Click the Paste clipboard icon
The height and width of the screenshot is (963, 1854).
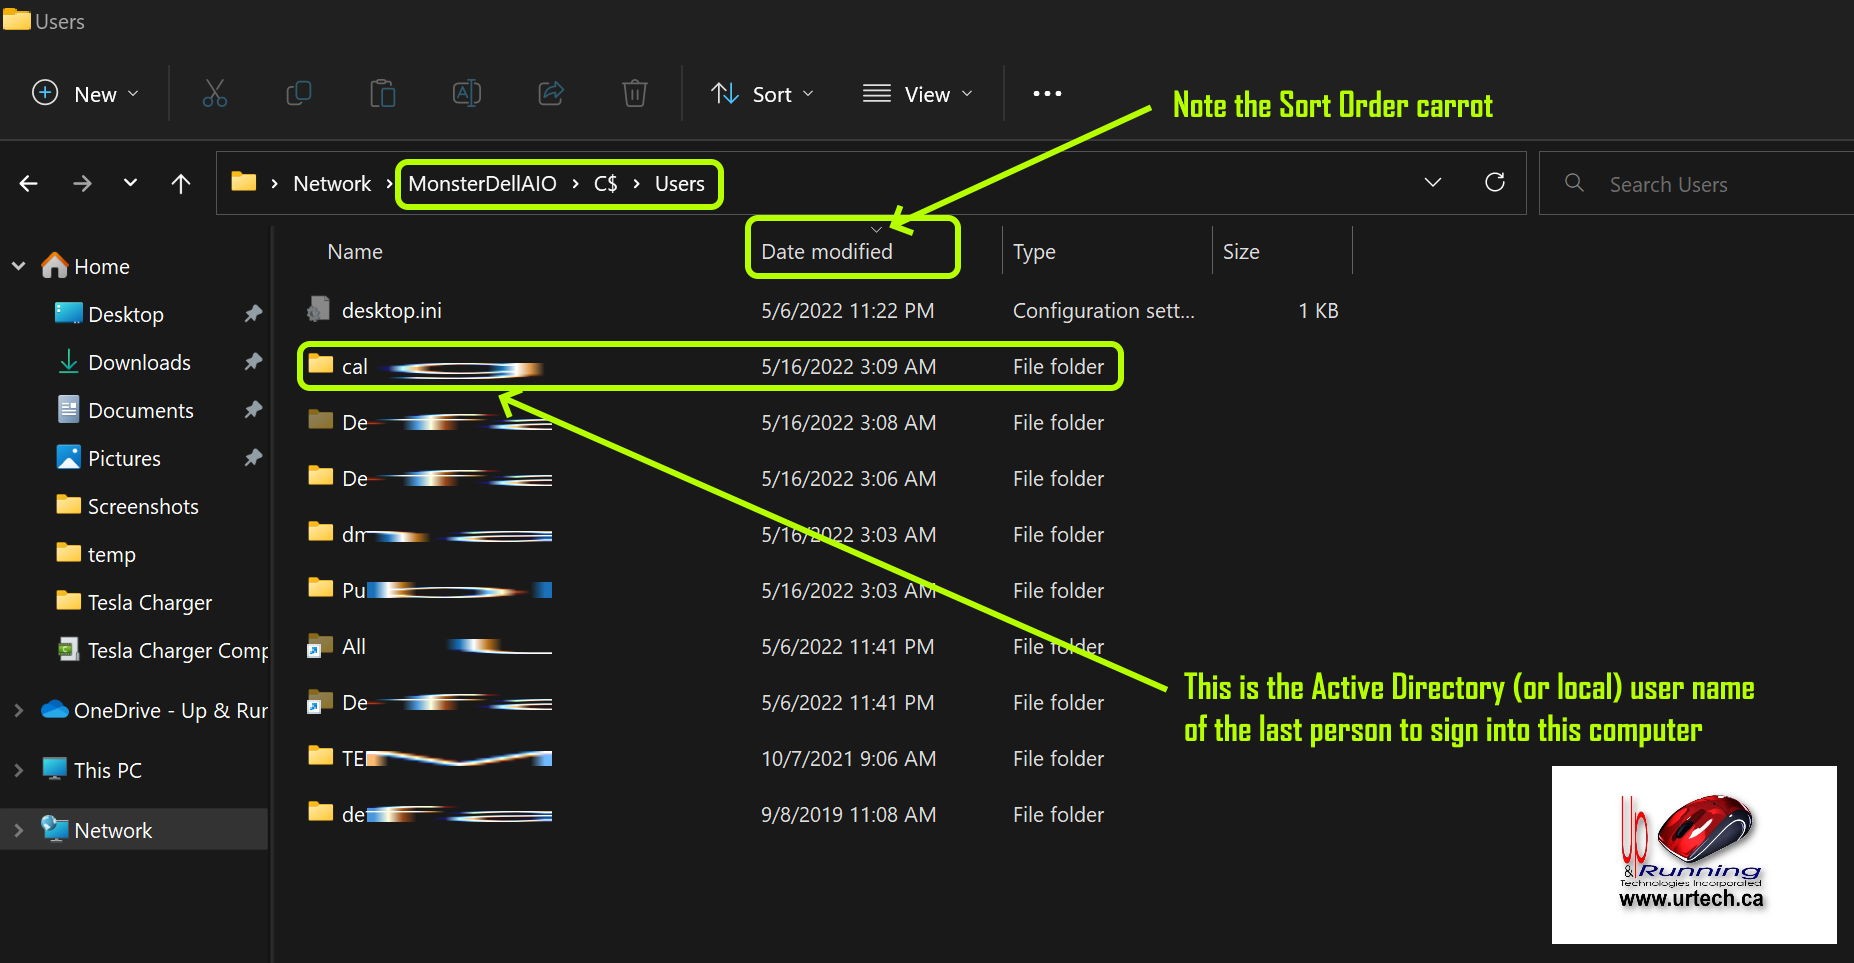(382, 94)
